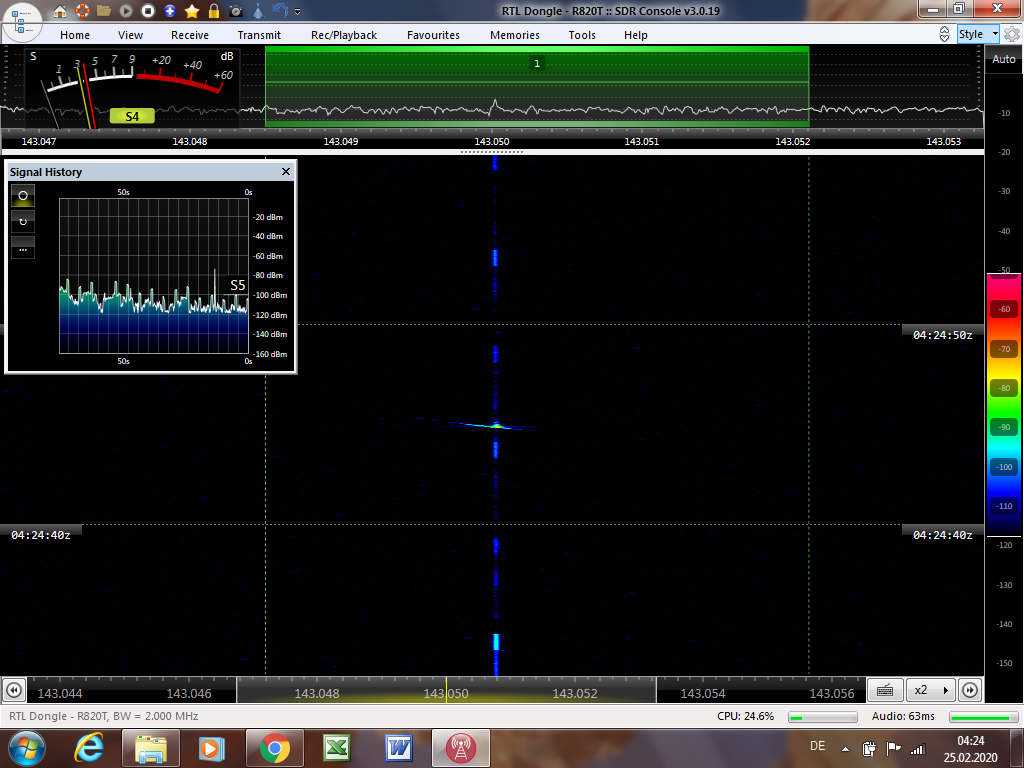1024x768 pixels.
Task: Toggle ribbon minimize up-down arrows
Action: pos(944,34)
